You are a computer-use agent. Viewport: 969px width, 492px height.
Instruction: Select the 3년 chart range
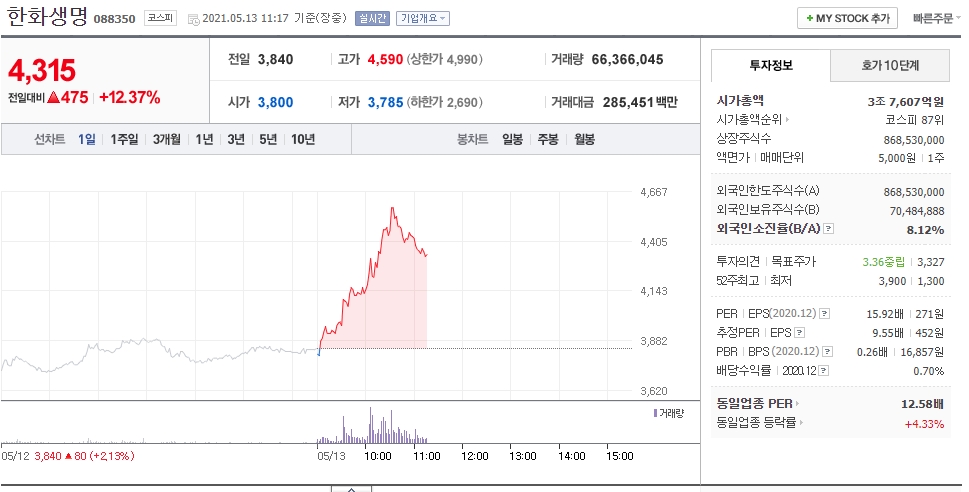[x=236, y=139]
